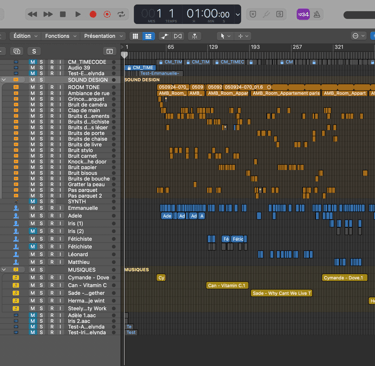Click the purple count-in 1234 button

point(303,14)
